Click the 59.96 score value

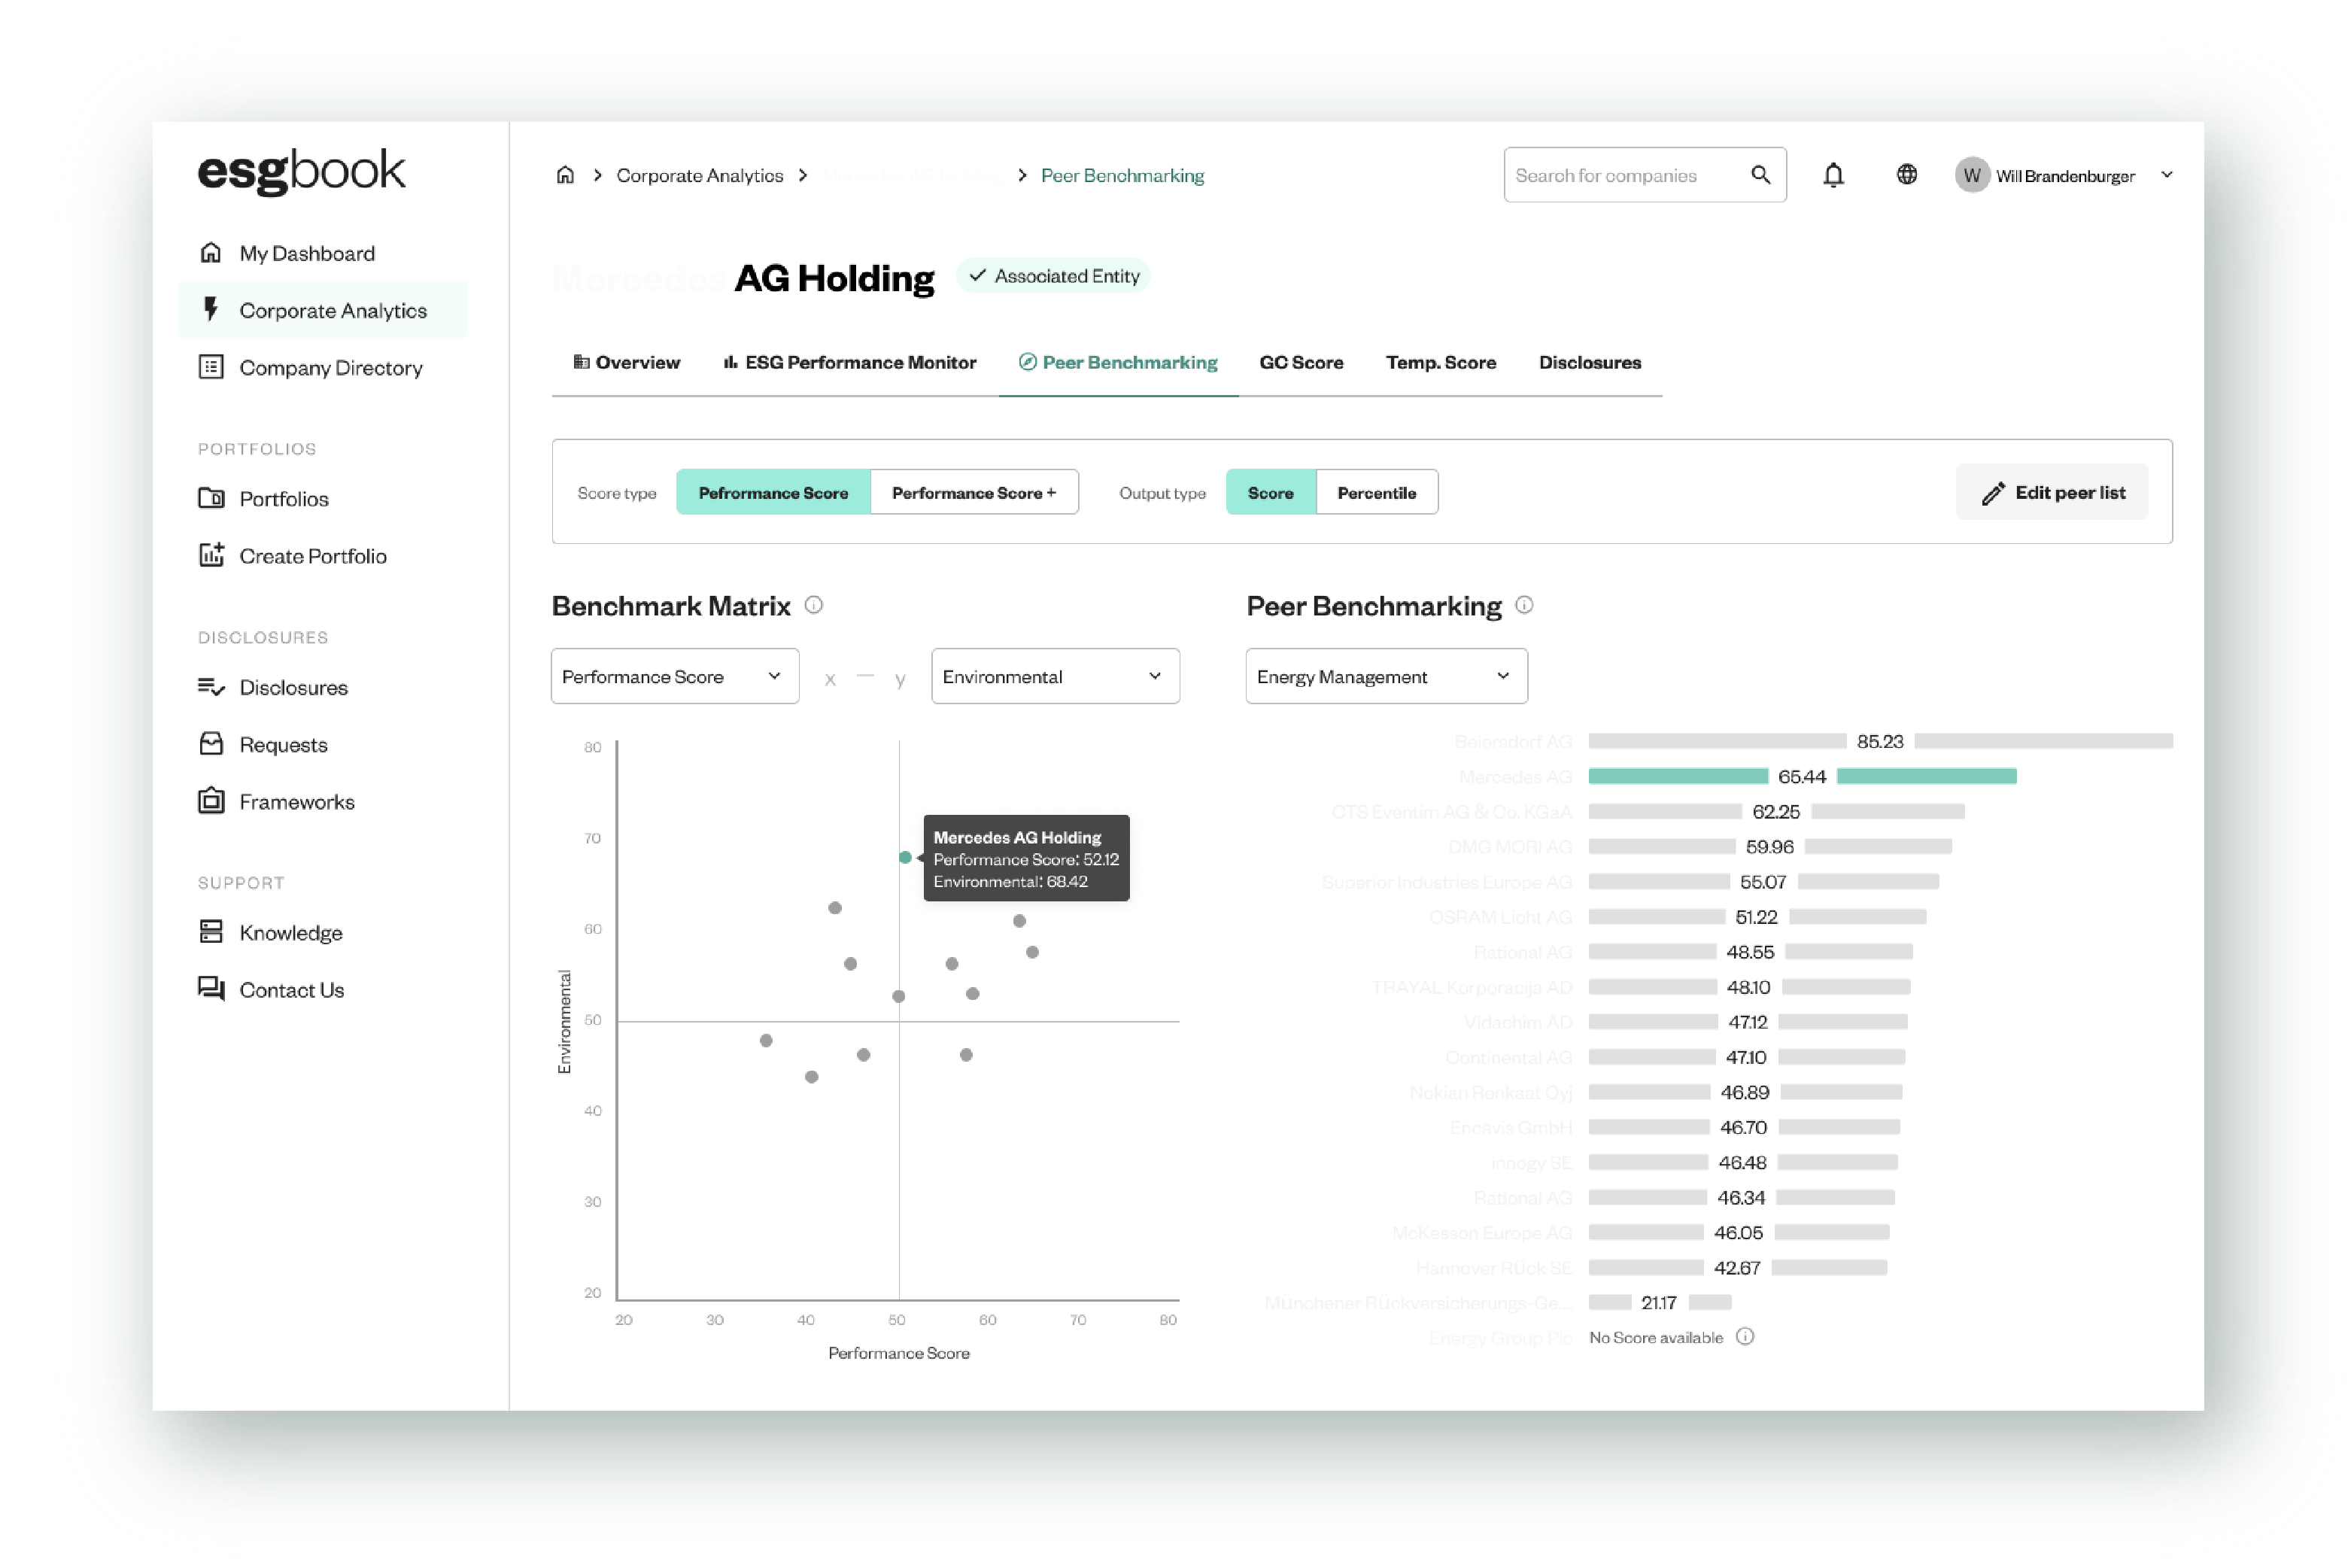pyautogui.click(x=1769, y=846)
